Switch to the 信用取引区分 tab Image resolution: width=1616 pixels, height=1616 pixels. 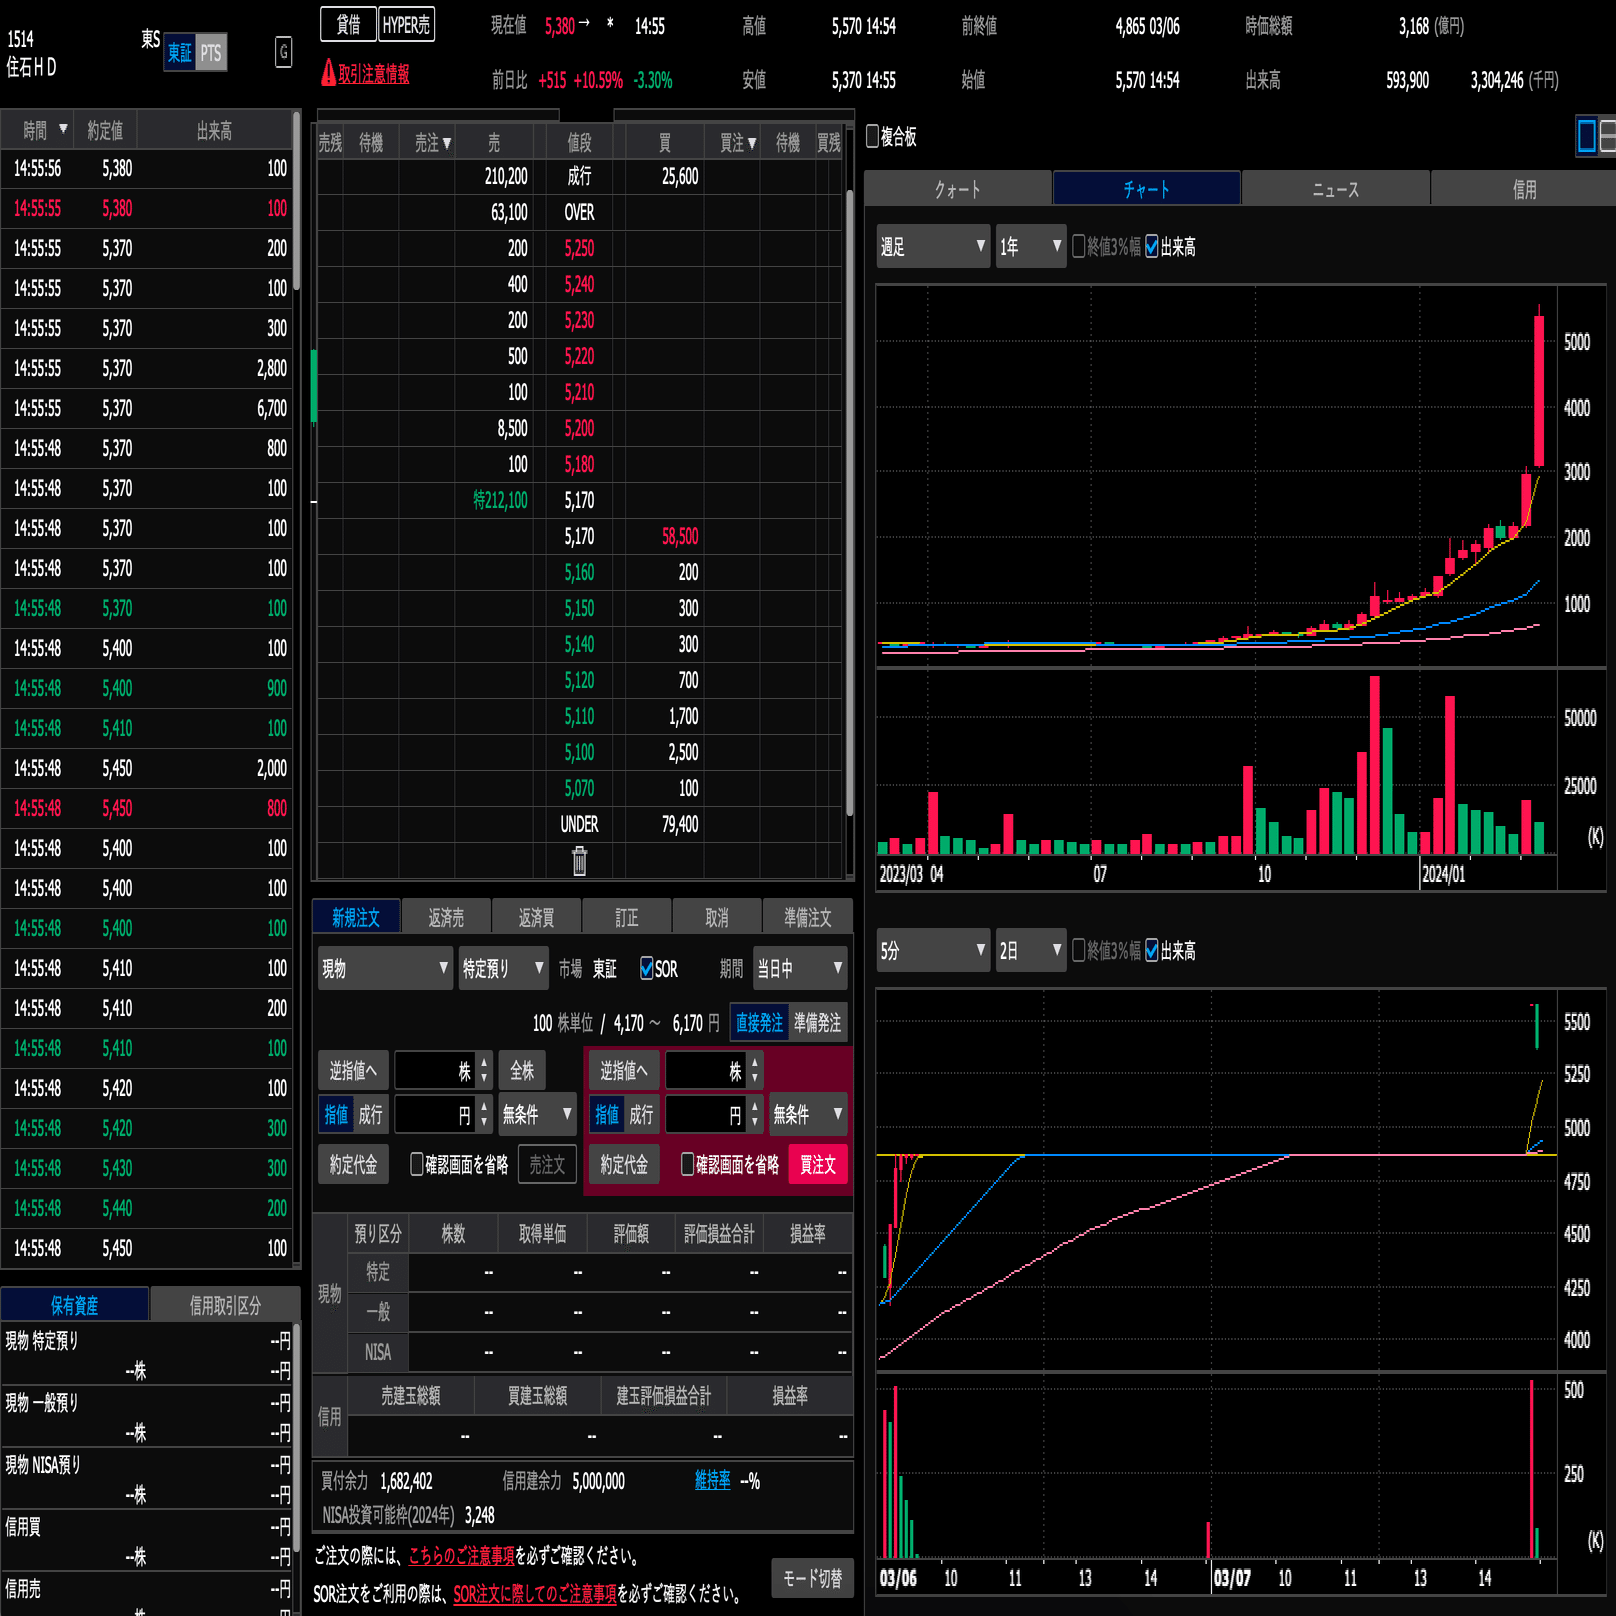click(225, 1304)
